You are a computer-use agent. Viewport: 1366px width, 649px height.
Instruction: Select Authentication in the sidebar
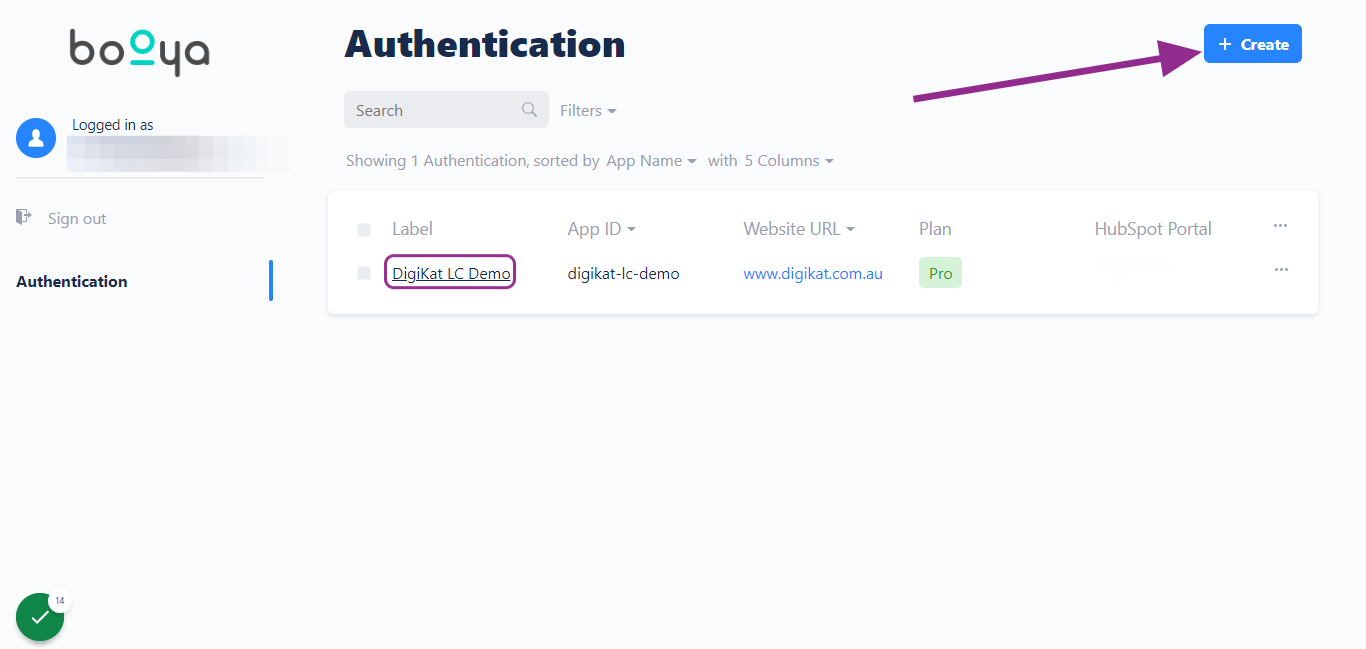[x=72, y=281]
